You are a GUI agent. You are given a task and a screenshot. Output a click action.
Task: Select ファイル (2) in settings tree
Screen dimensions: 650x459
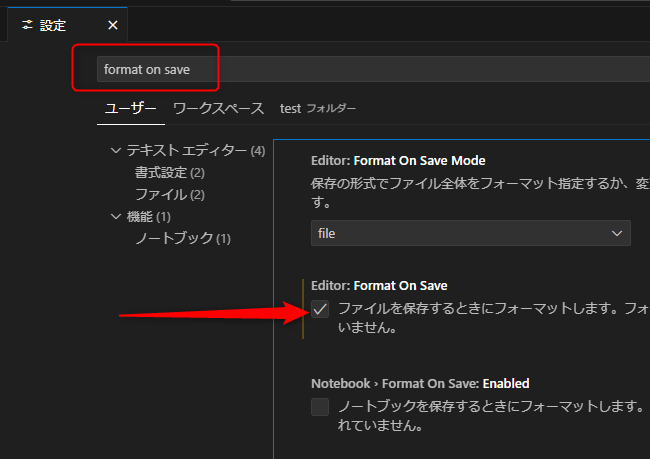170,194
